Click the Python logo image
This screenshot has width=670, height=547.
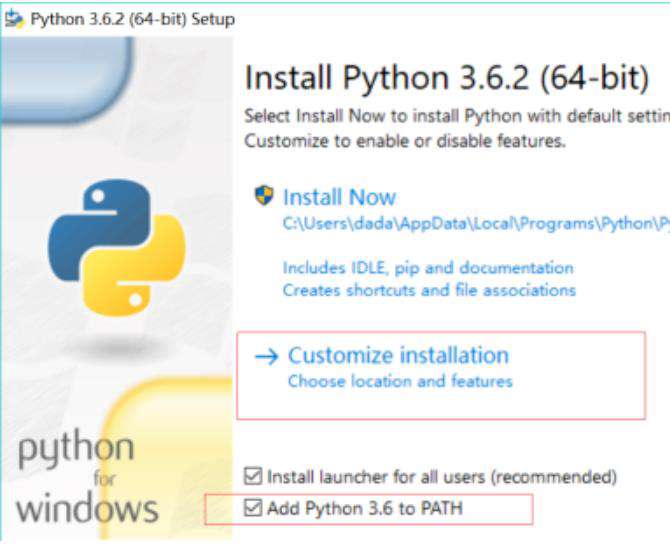pyautogui.click(x=117, y=247)
